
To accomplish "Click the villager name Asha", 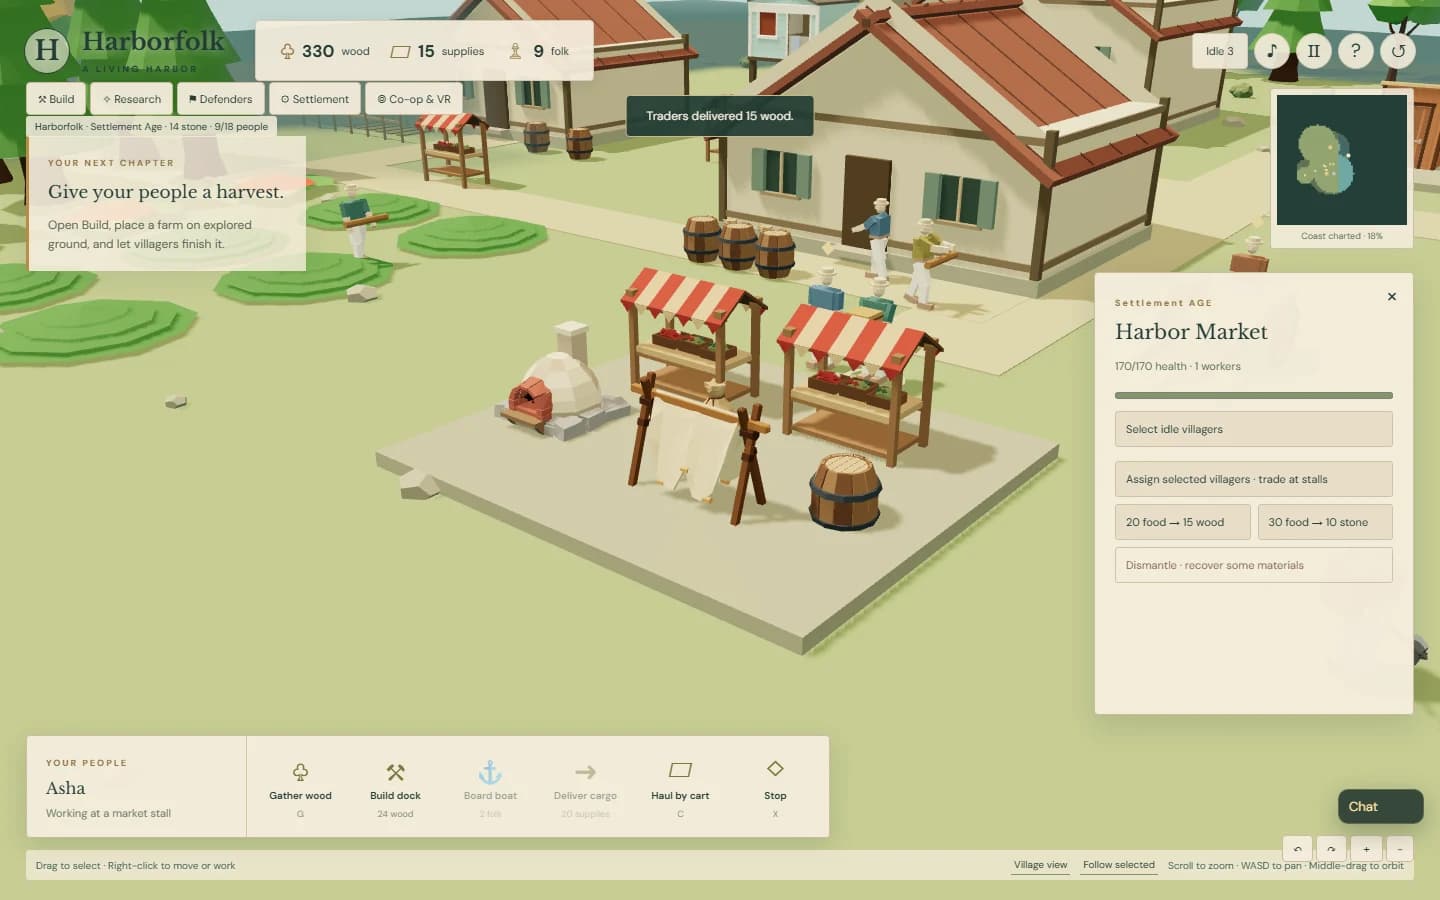I will (x=65, y=788).
